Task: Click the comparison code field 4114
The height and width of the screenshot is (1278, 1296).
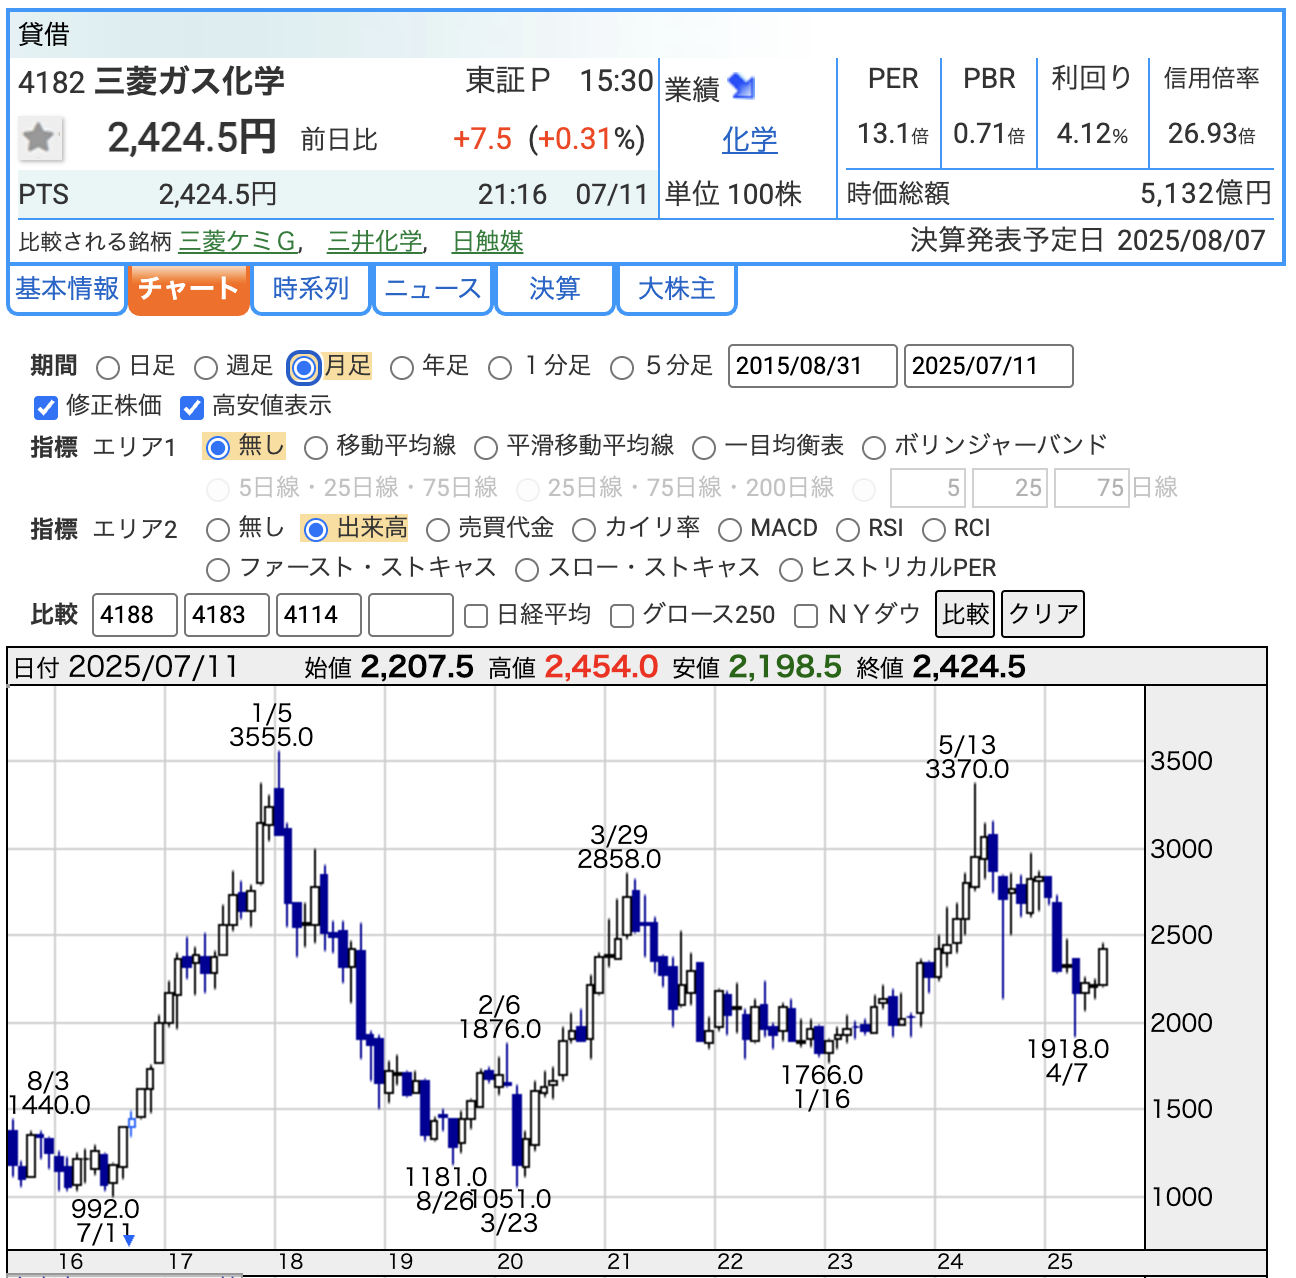Action: click(x=319, y=615)
